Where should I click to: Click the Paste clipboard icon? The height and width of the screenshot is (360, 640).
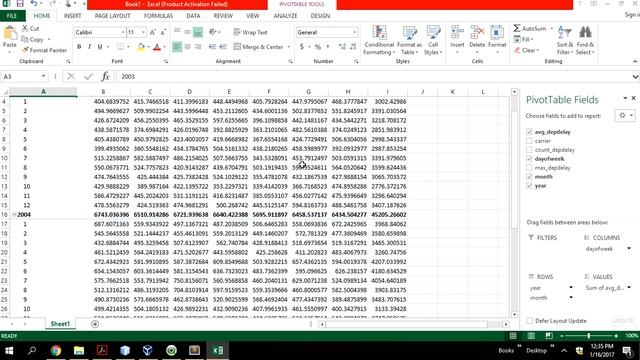coord(9,33)
